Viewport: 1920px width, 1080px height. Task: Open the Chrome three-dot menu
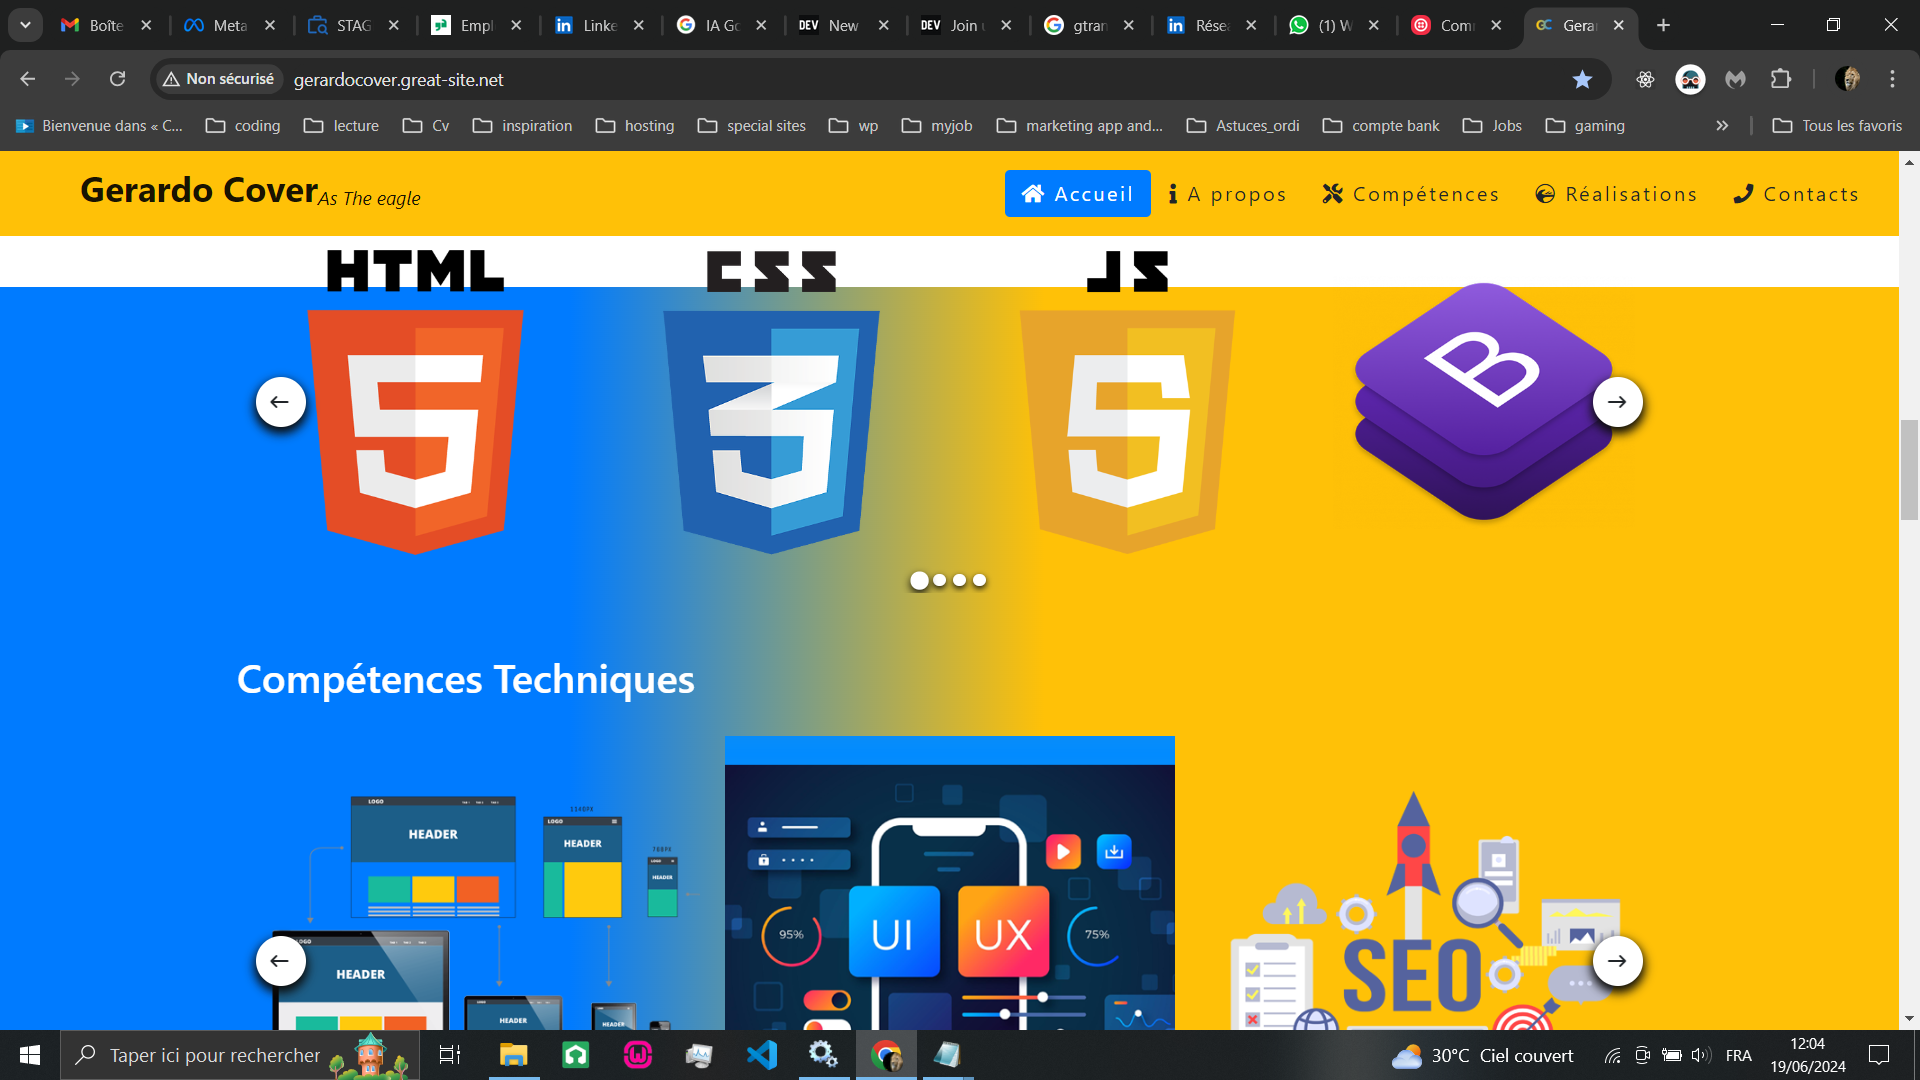1892,79
